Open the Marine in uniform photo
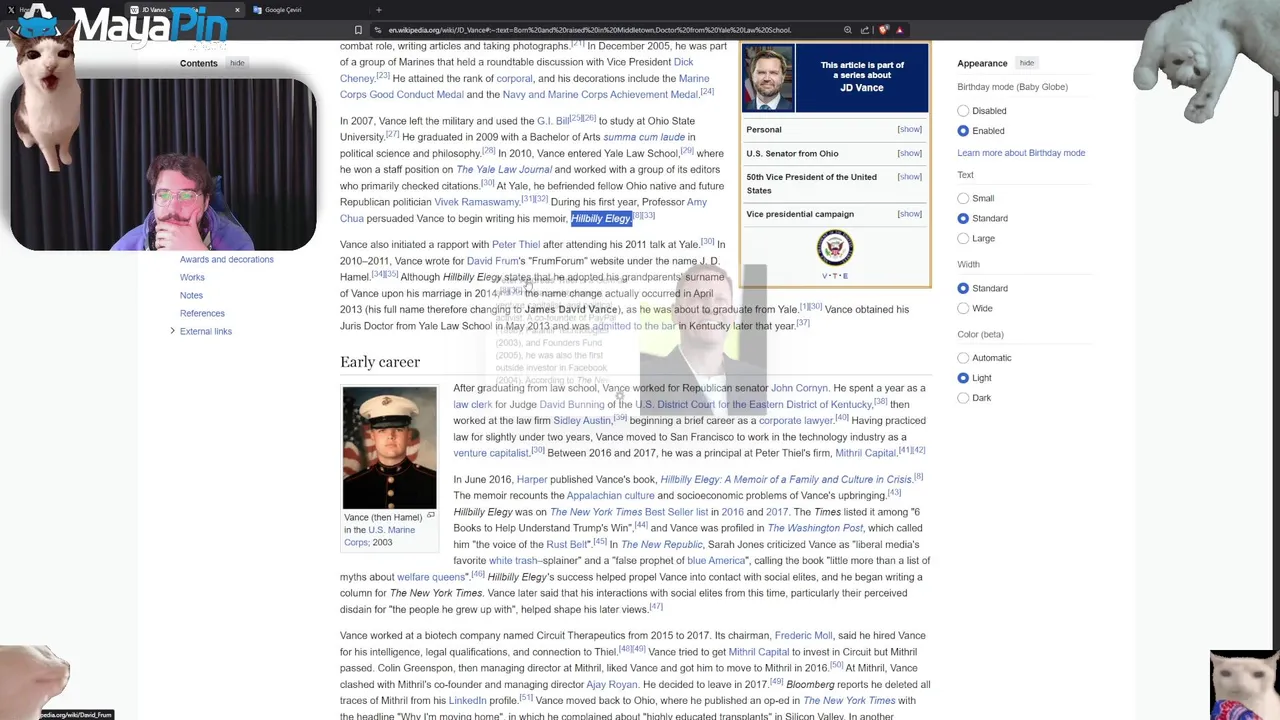1280x720 pixels. pos(390,448)
